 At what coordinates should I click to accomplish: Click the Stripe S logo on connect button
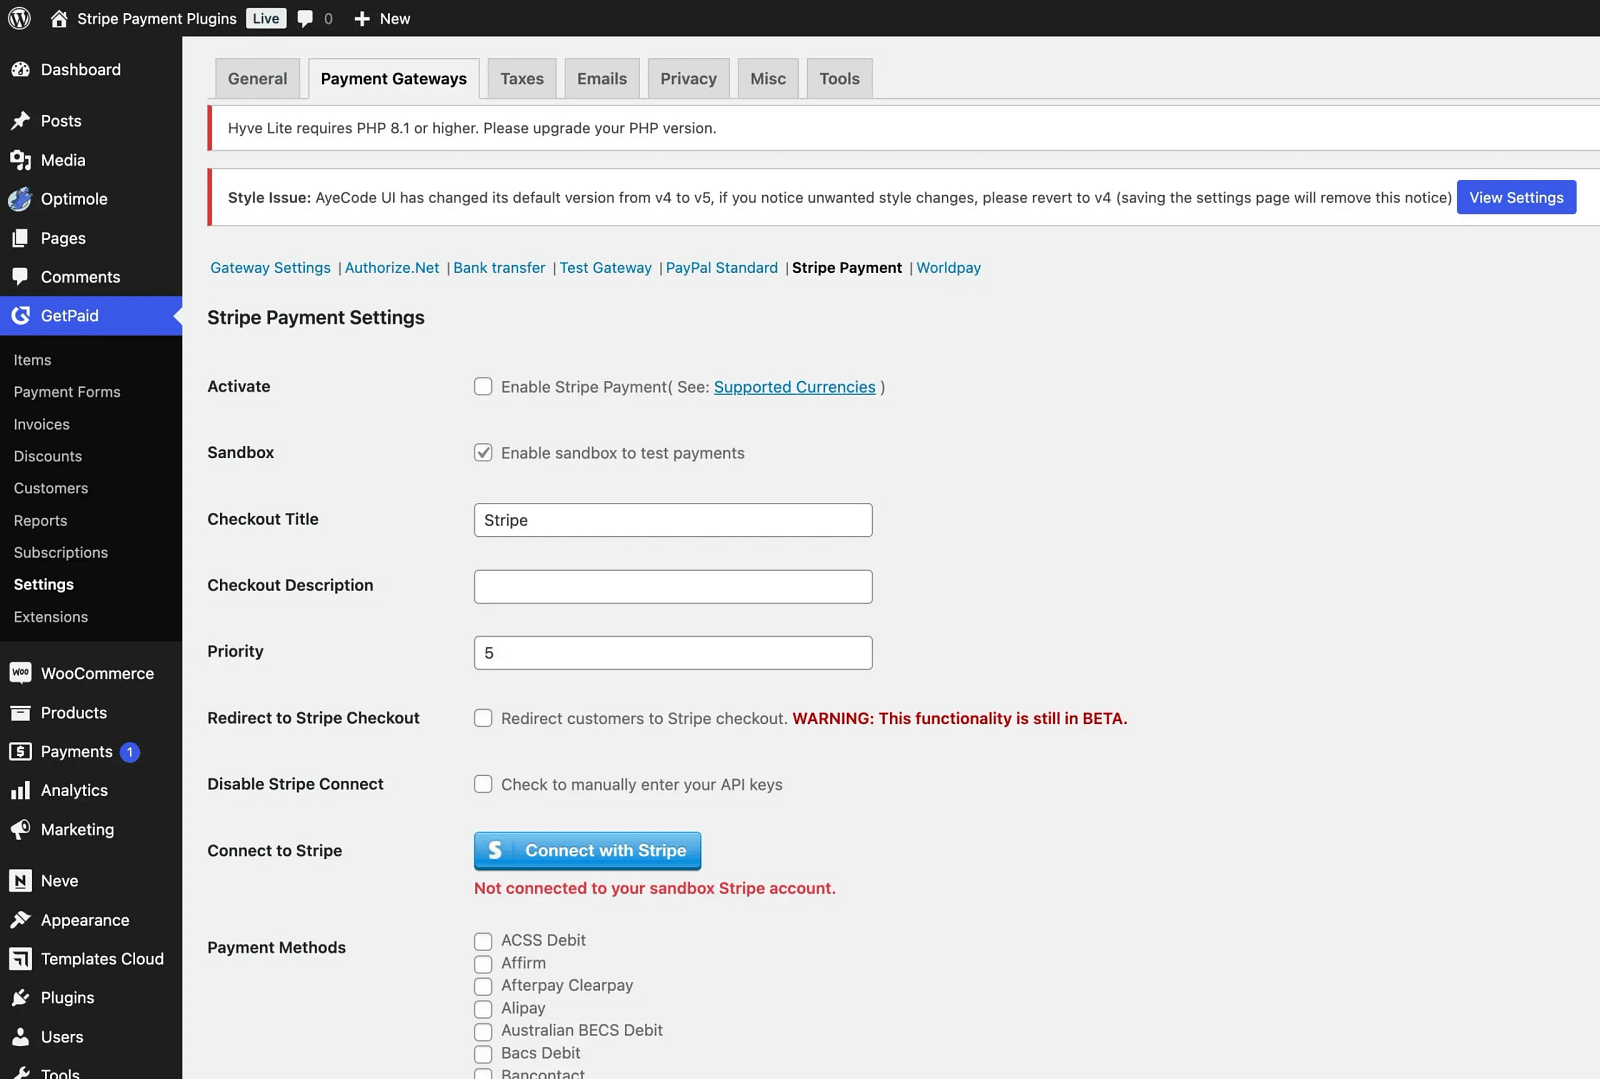[495, 851]
